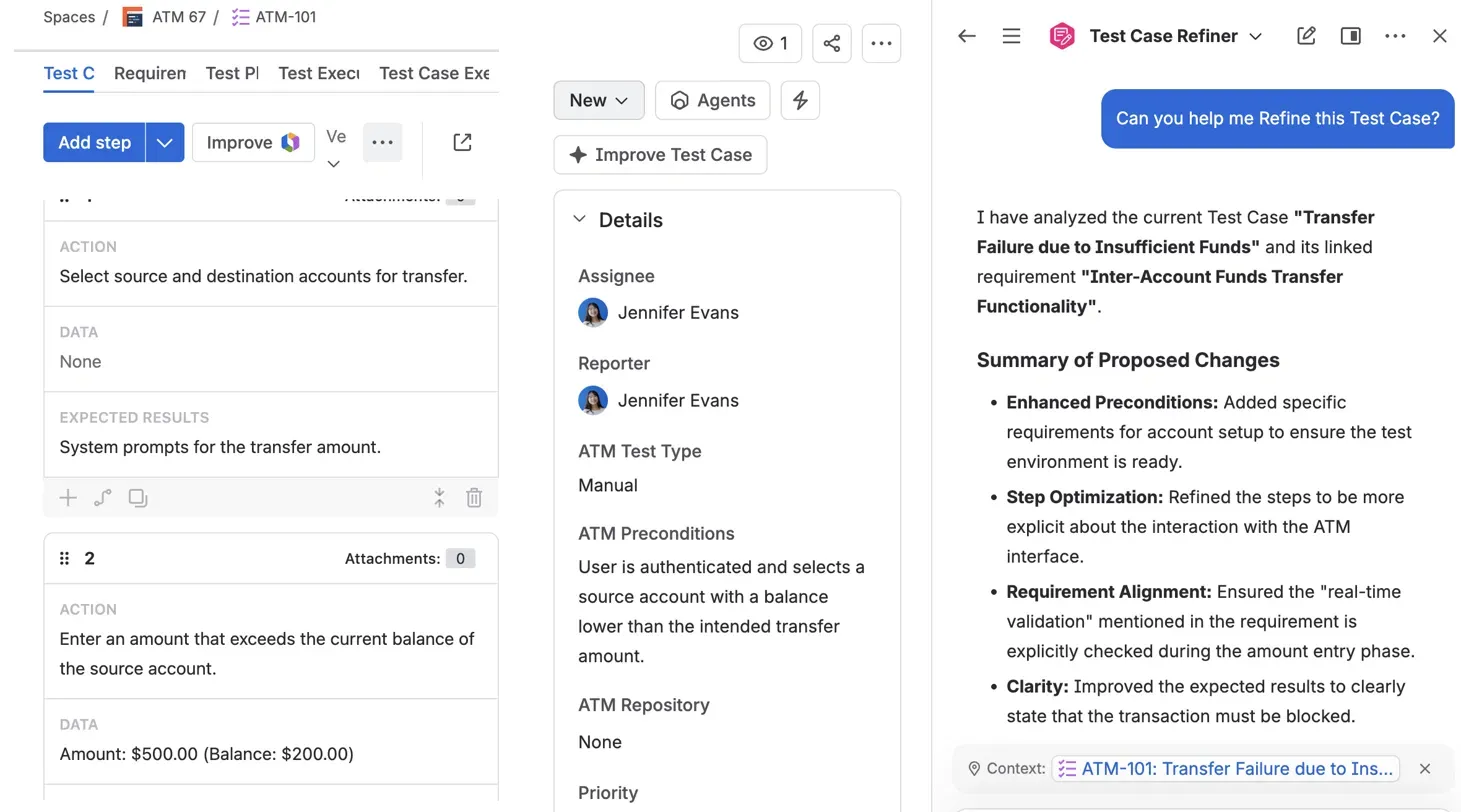
Task: Click the Improve Test Case button
Action: tap(660, 155)
